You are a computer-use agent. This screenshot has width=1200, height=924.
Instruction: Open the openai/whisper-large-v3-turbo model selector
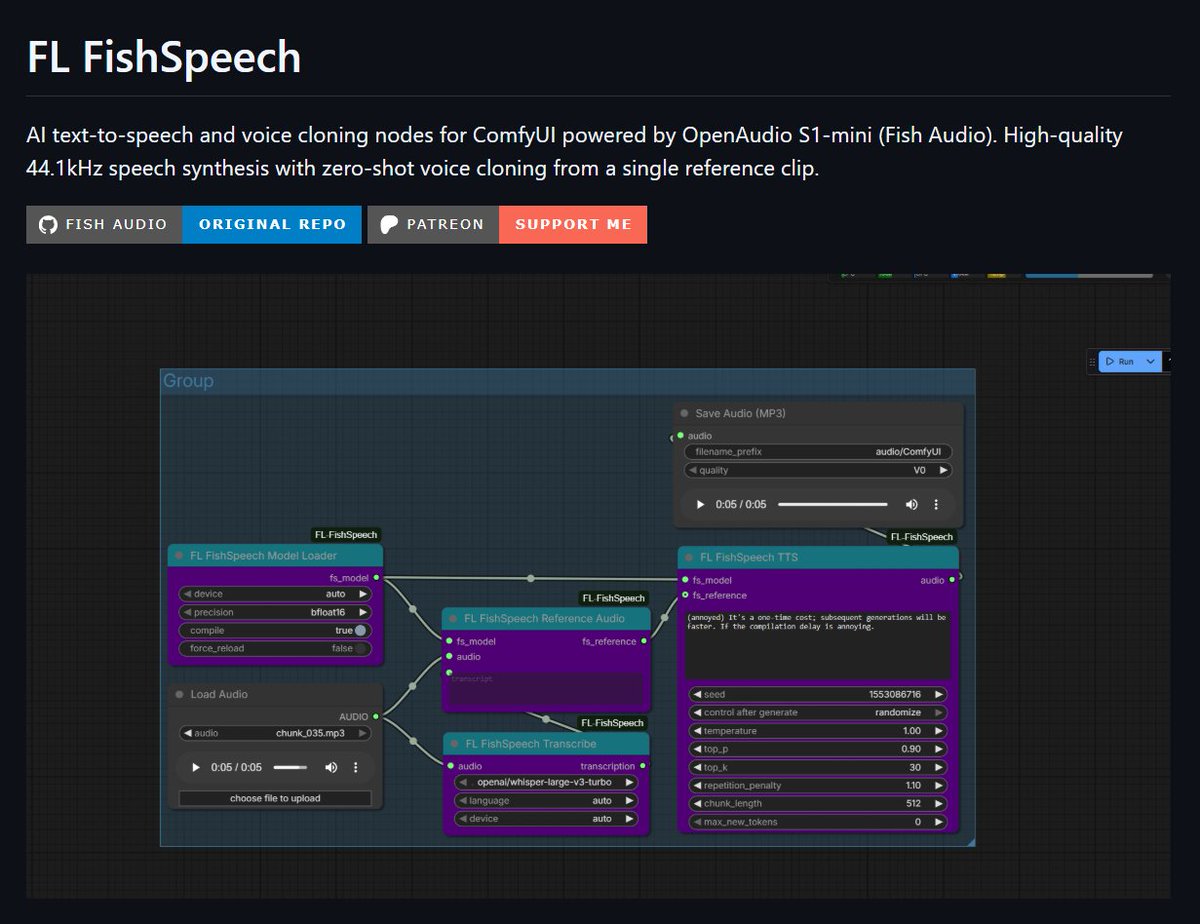tap(546, 782)
